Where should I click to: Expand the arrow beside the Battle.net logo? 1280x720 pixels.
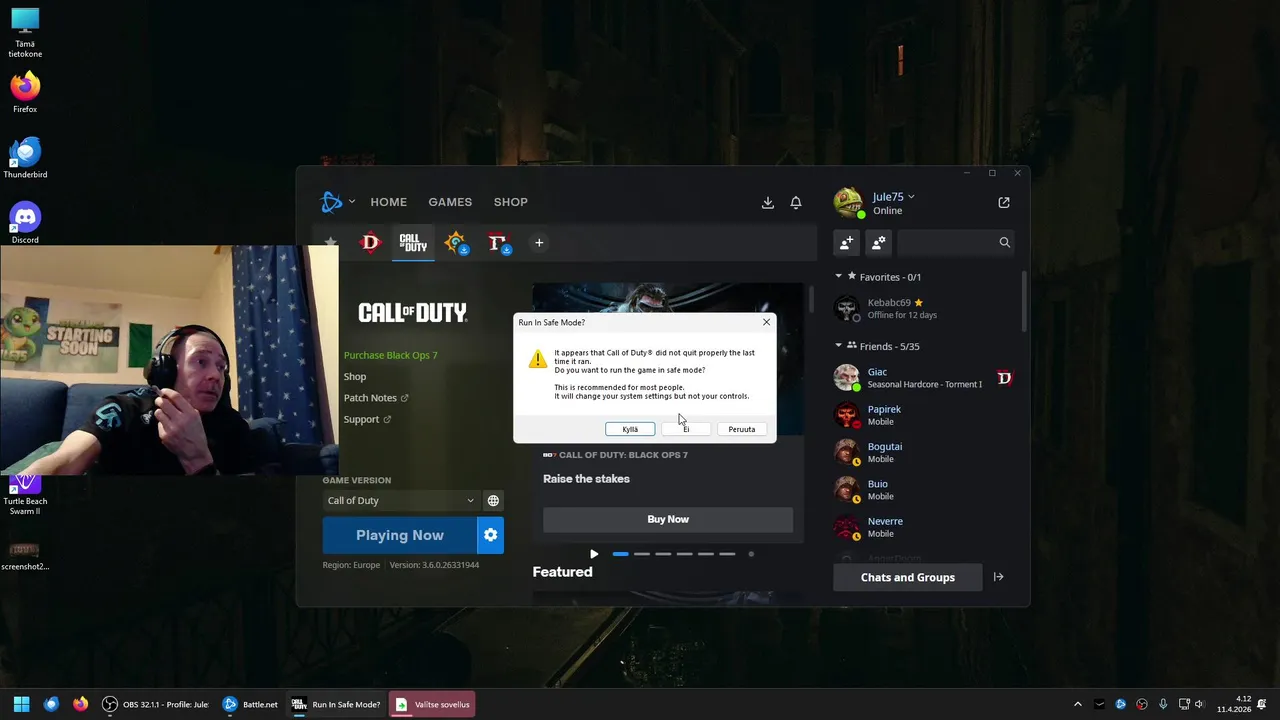[351, 202]
